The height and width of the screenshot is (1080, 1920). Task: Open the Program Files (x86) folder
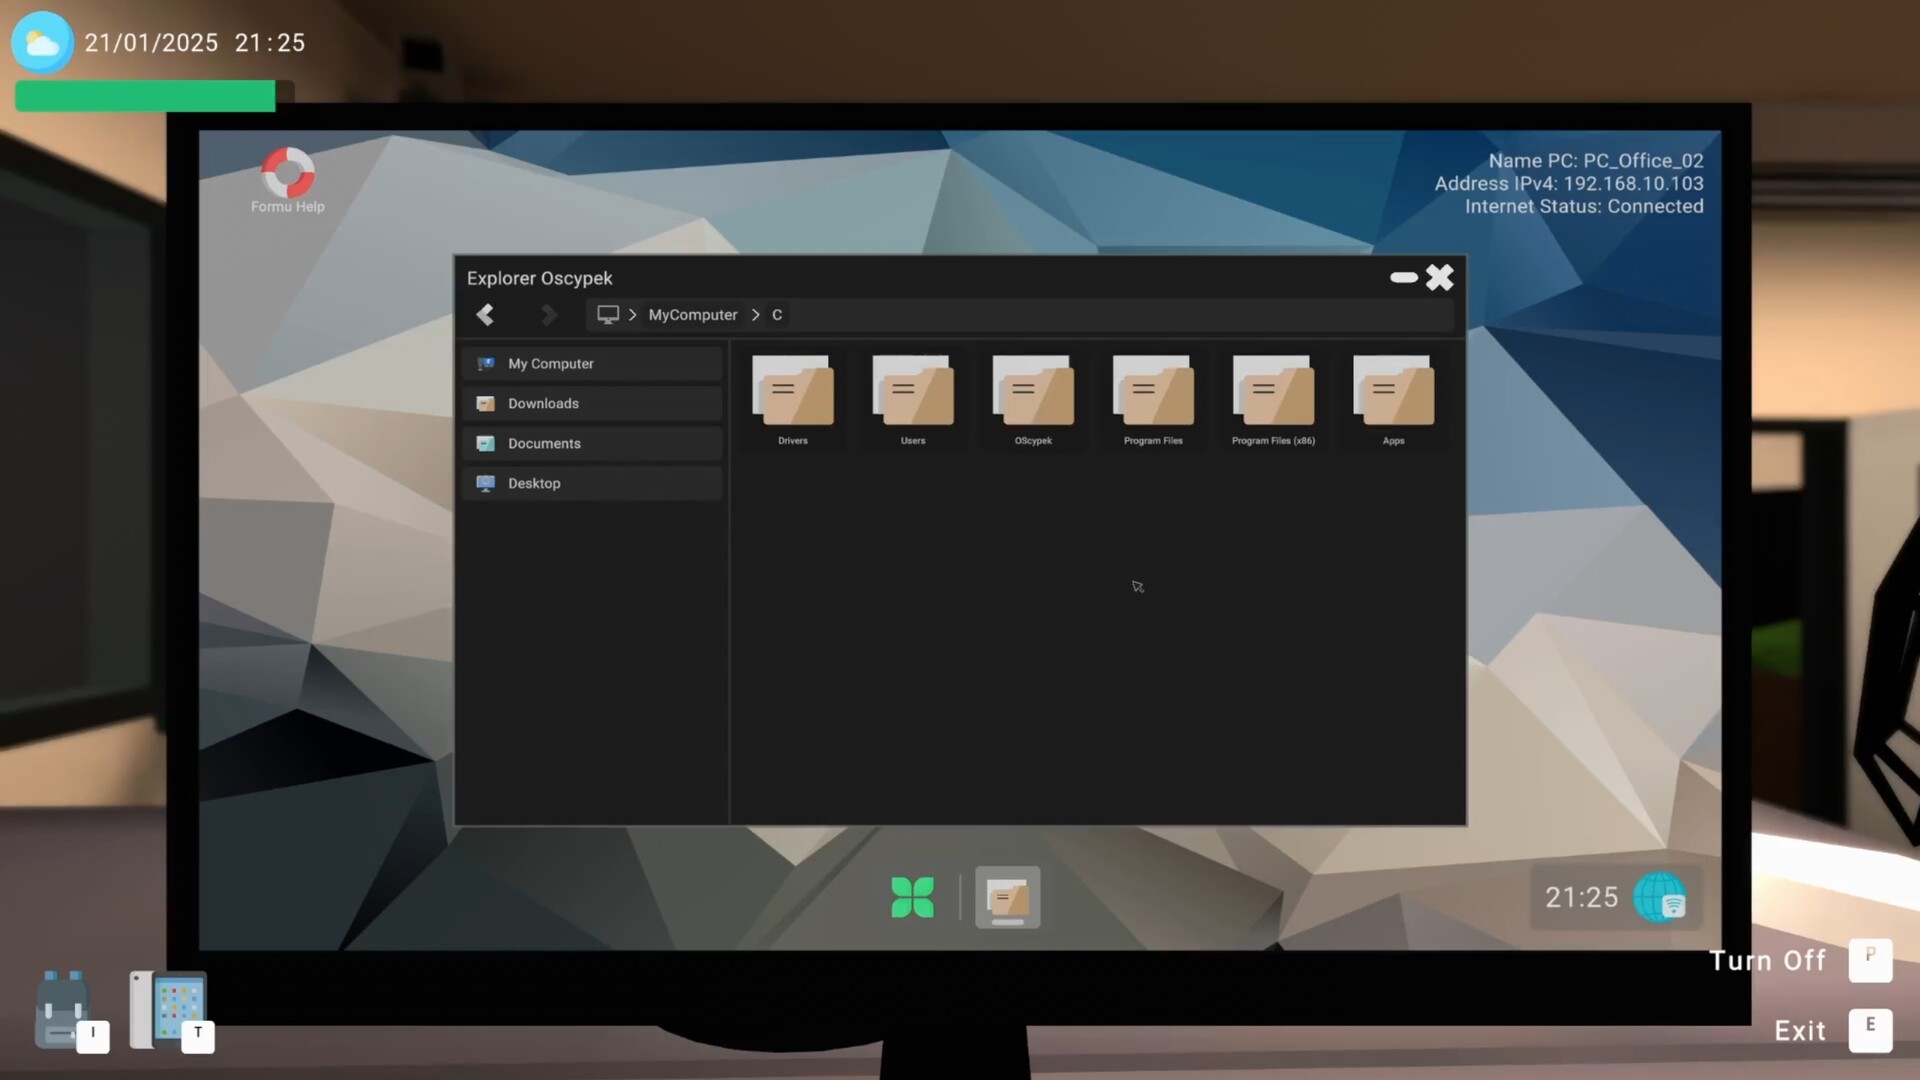[1272, 392]
